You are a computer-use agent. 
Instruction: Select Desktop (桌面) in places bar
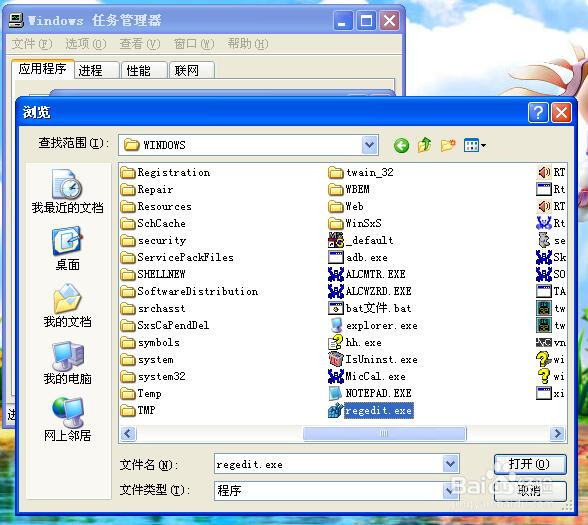67,248
